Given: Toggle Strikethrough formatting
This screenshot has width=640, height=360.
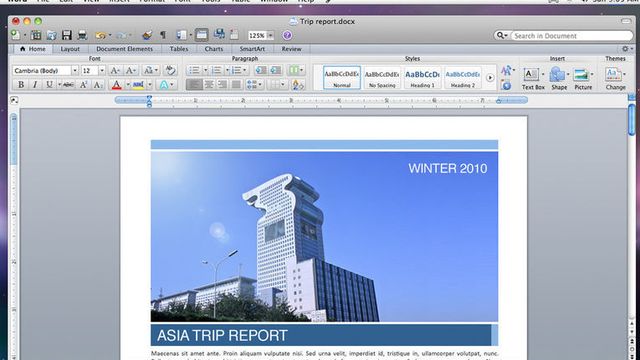Looking at the screenshot, I should [69, 84].
